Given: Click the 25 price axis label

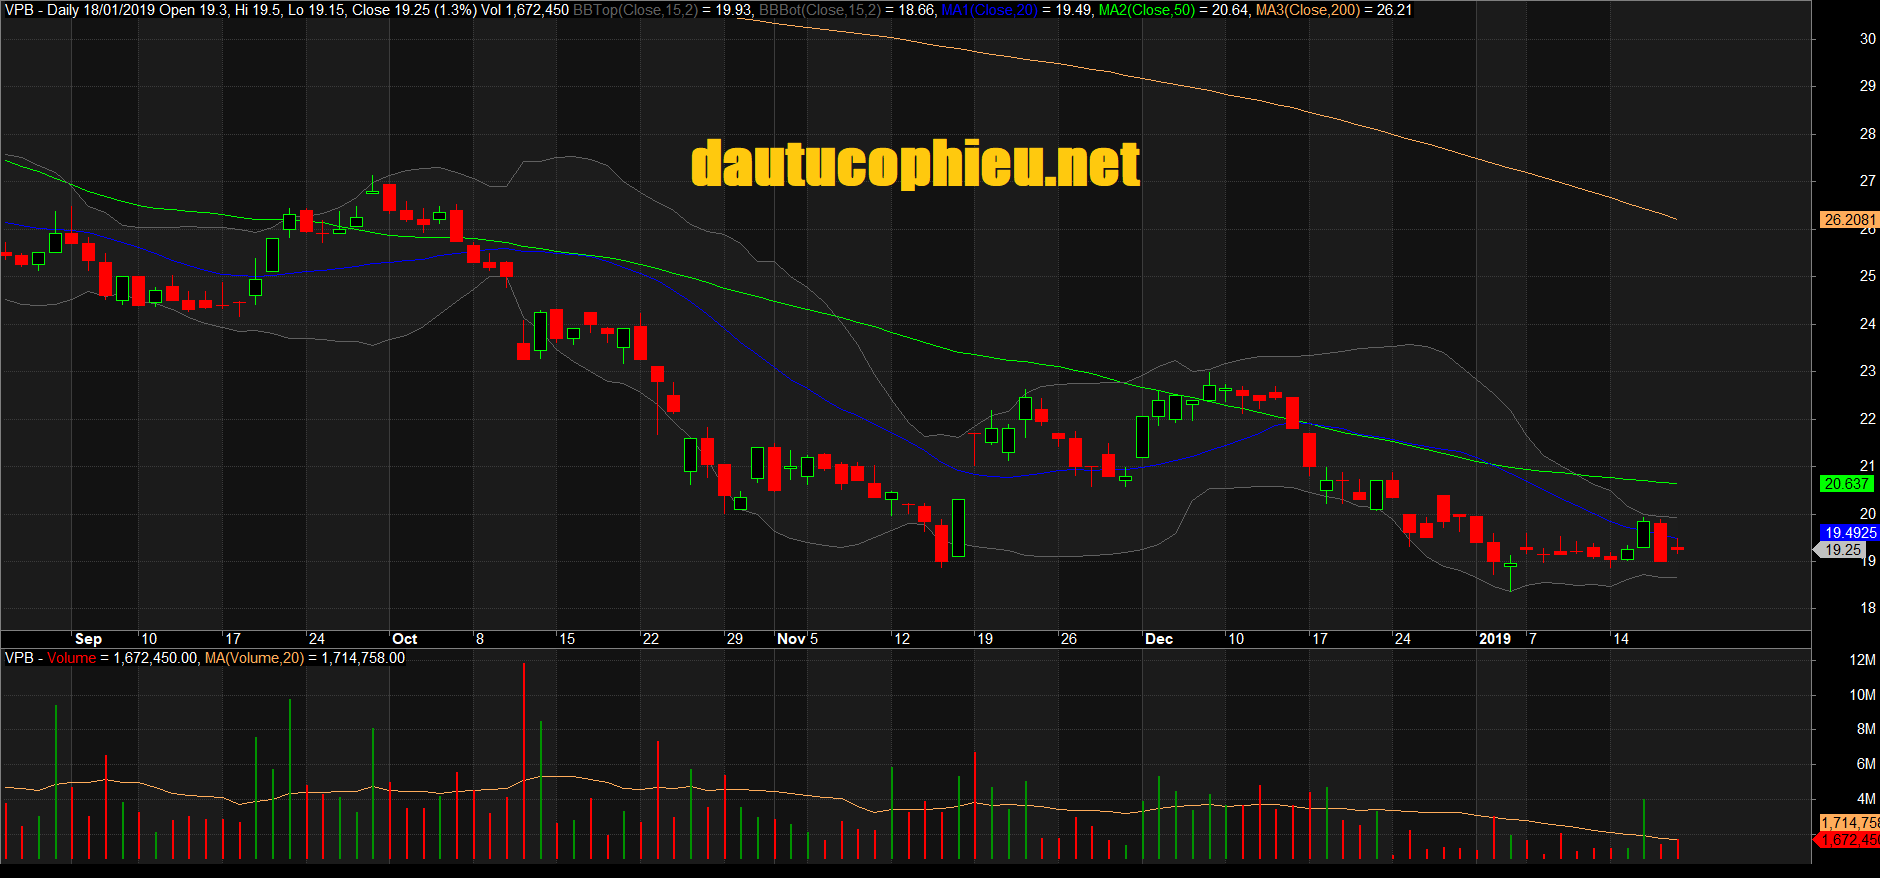Looking at the screenshot, I should pos(1867,276).
